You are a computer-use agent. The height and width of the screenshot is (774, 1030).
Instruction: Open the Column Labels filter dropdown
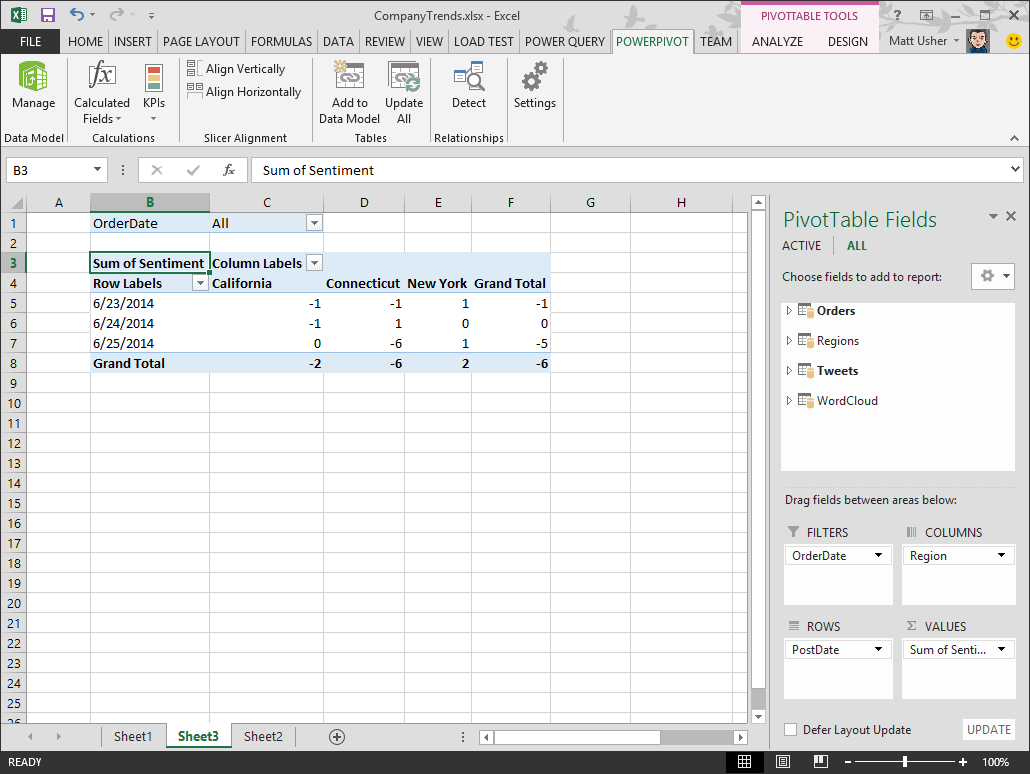pyautogui.click(x=314, y=263)
